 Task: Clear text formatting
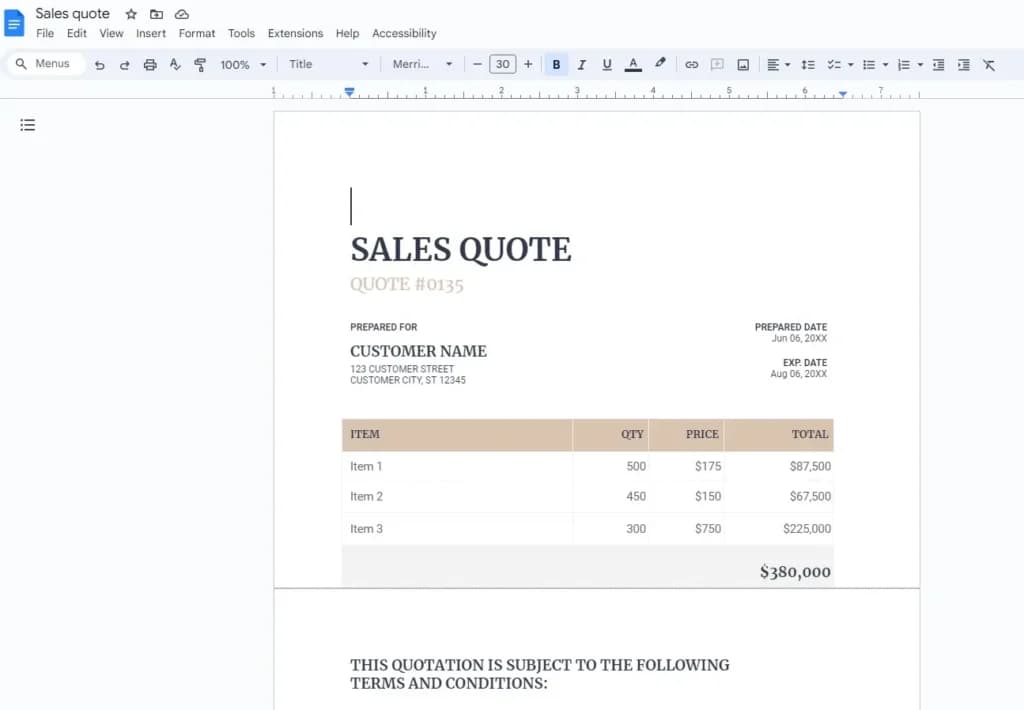pos(989,65)
